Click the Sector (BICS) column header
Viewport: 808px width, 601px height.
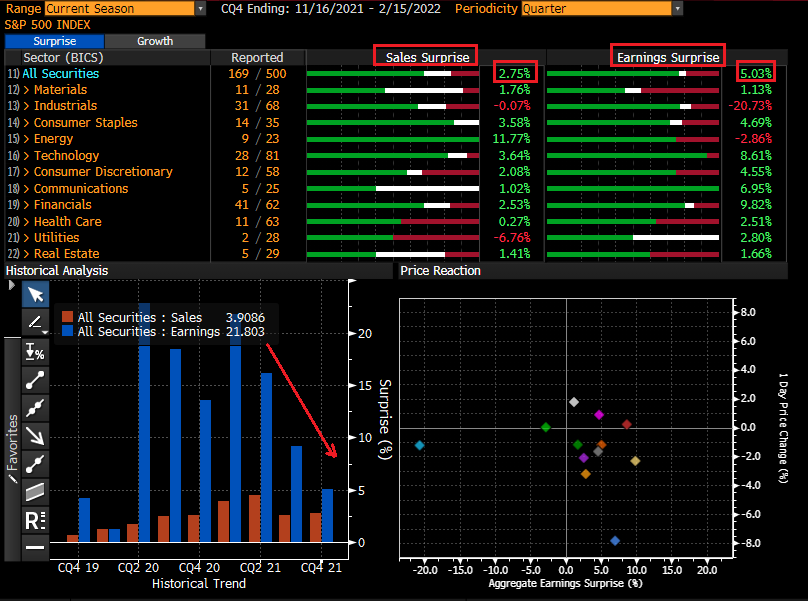click(x=63, y=57)
